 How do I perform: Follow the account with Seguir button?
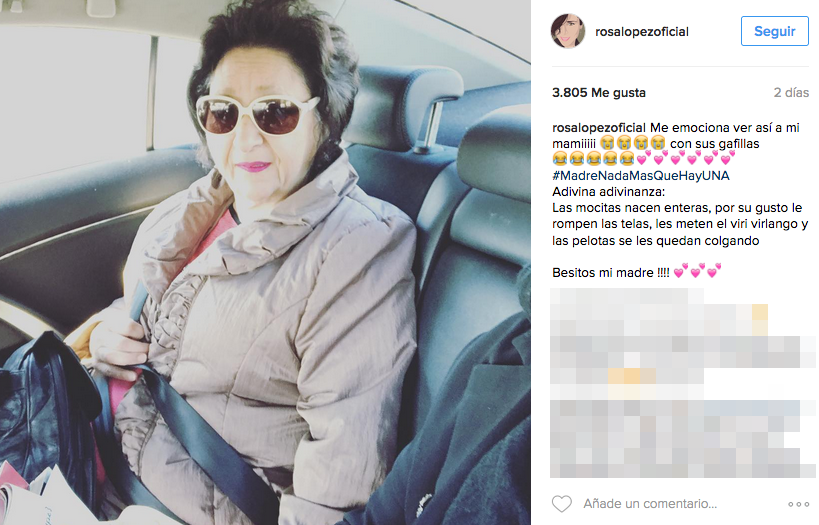775,31
